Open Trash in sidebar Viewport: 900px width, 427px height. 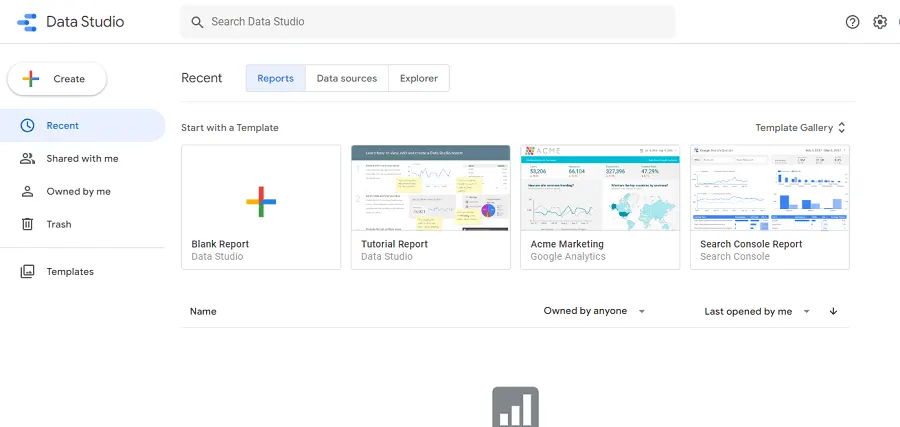click(83, 224)
